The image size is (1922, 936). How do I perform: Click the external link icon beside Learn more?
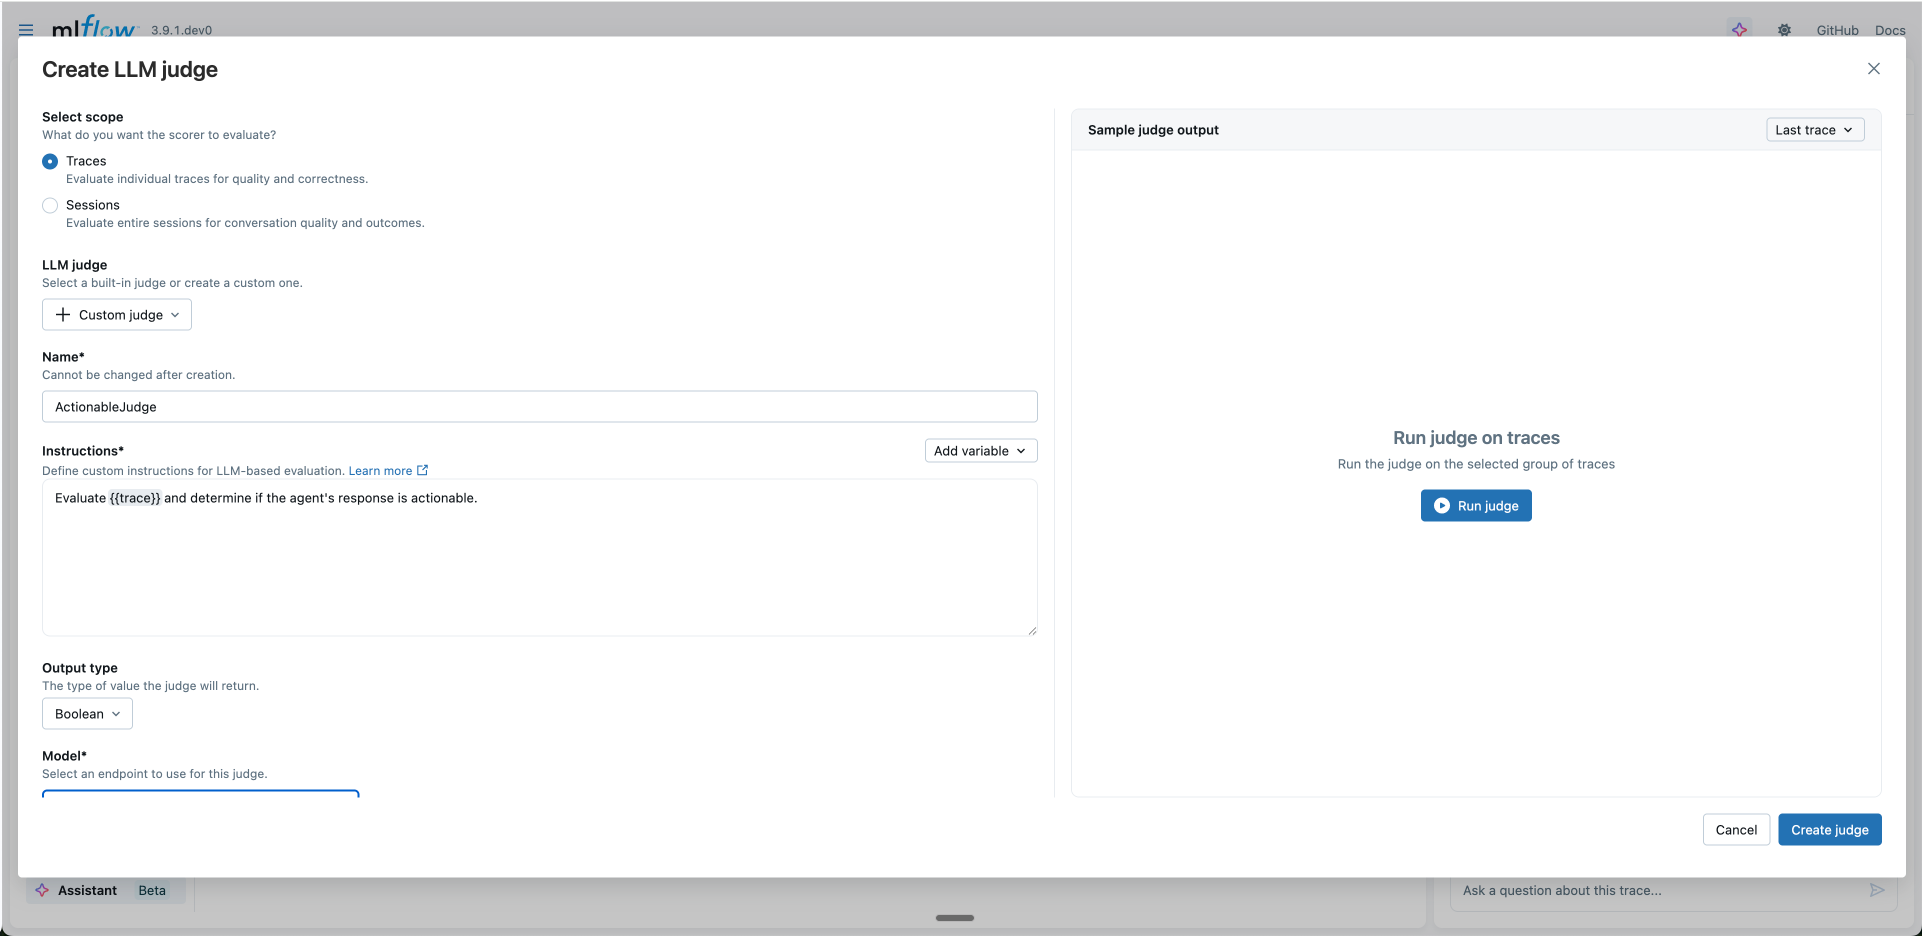click(423, 470)
